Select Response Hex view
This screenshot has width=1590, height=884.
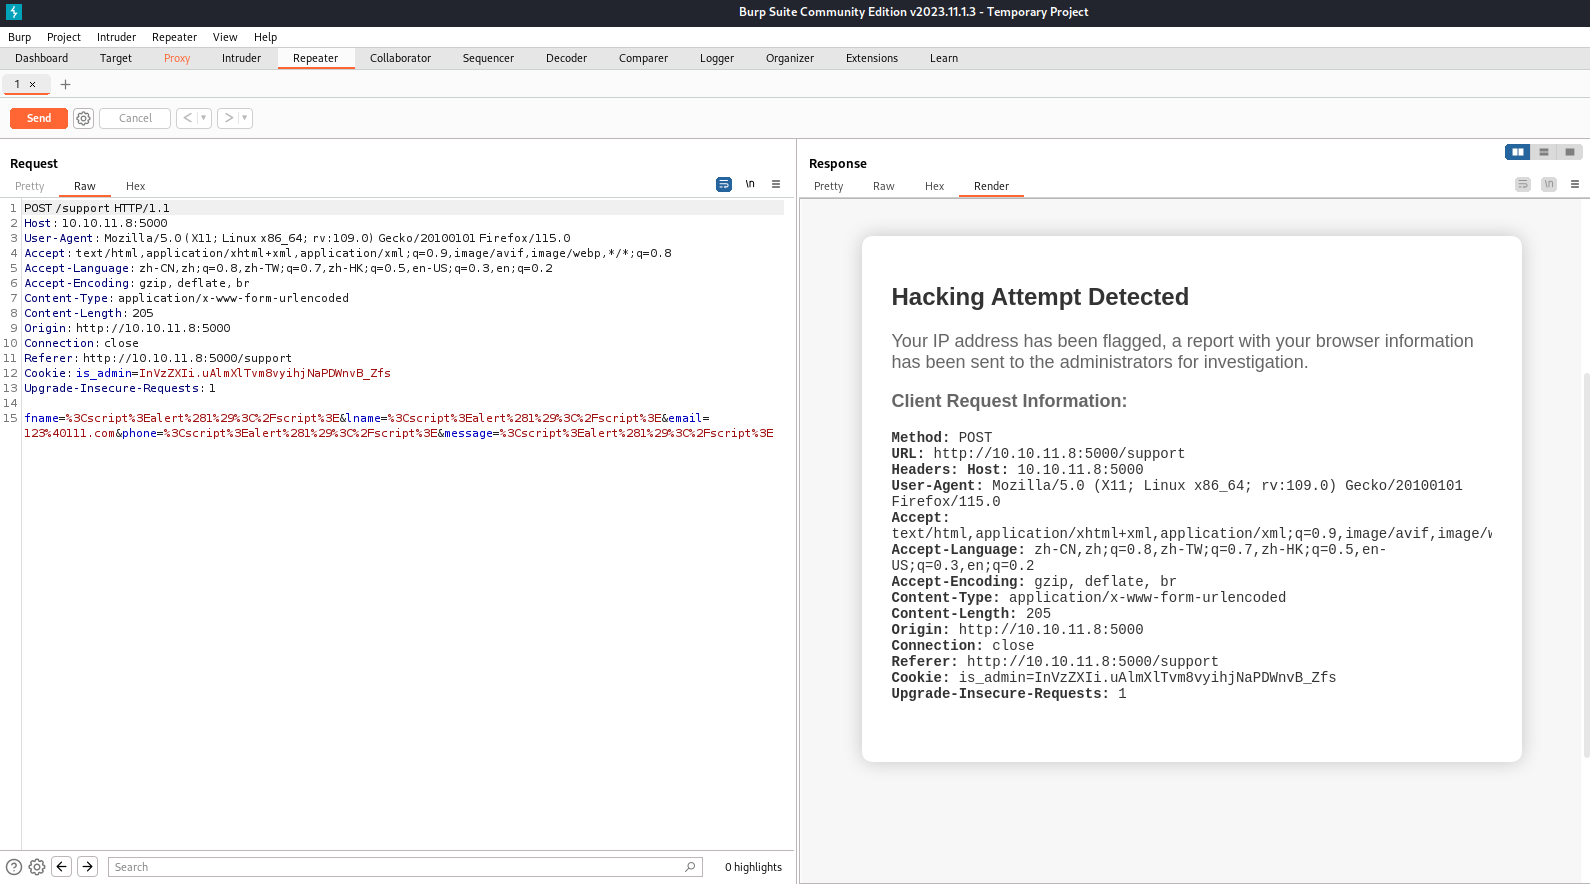(935, 186)
